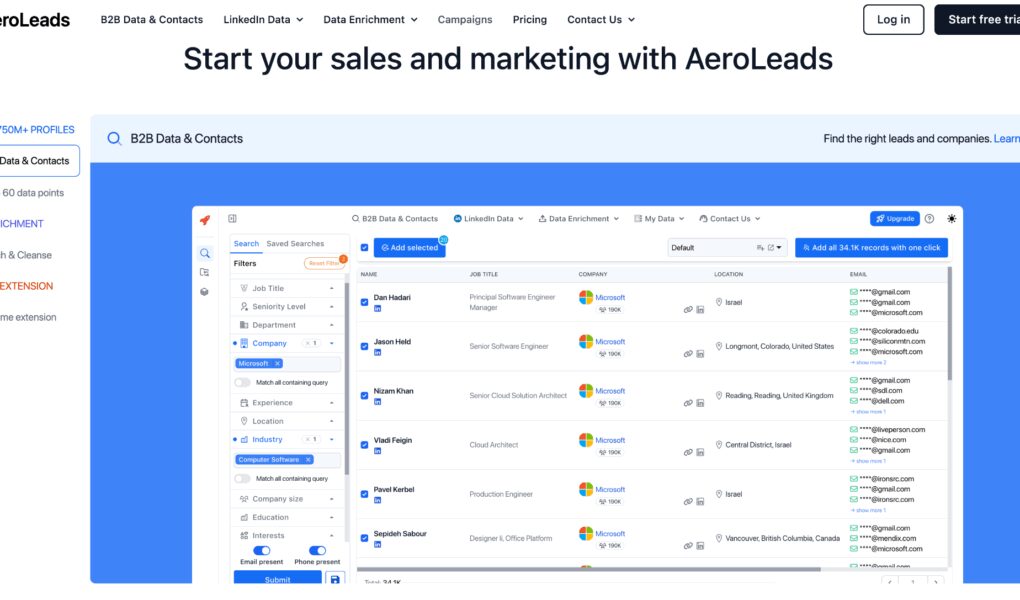Open the Pricing page from top navigation

pyautogui.click(x=529, y=19)
